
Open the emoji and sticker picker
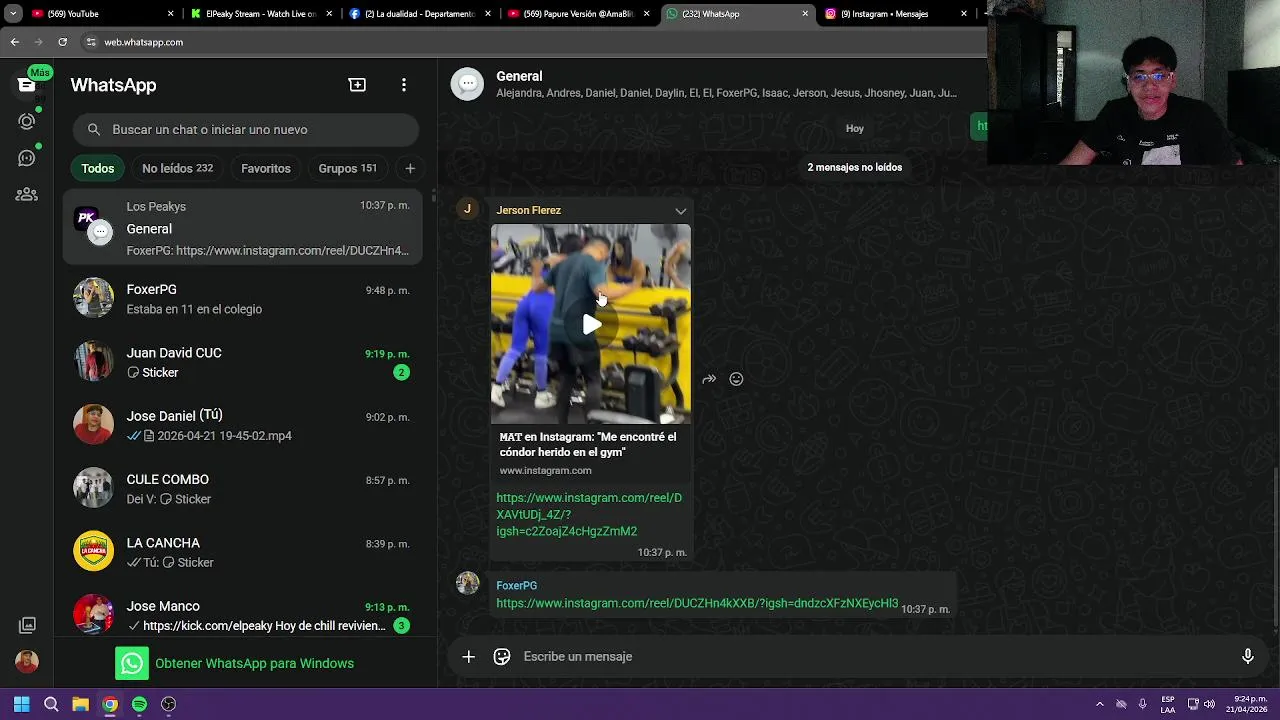click(x=502, y=656)
